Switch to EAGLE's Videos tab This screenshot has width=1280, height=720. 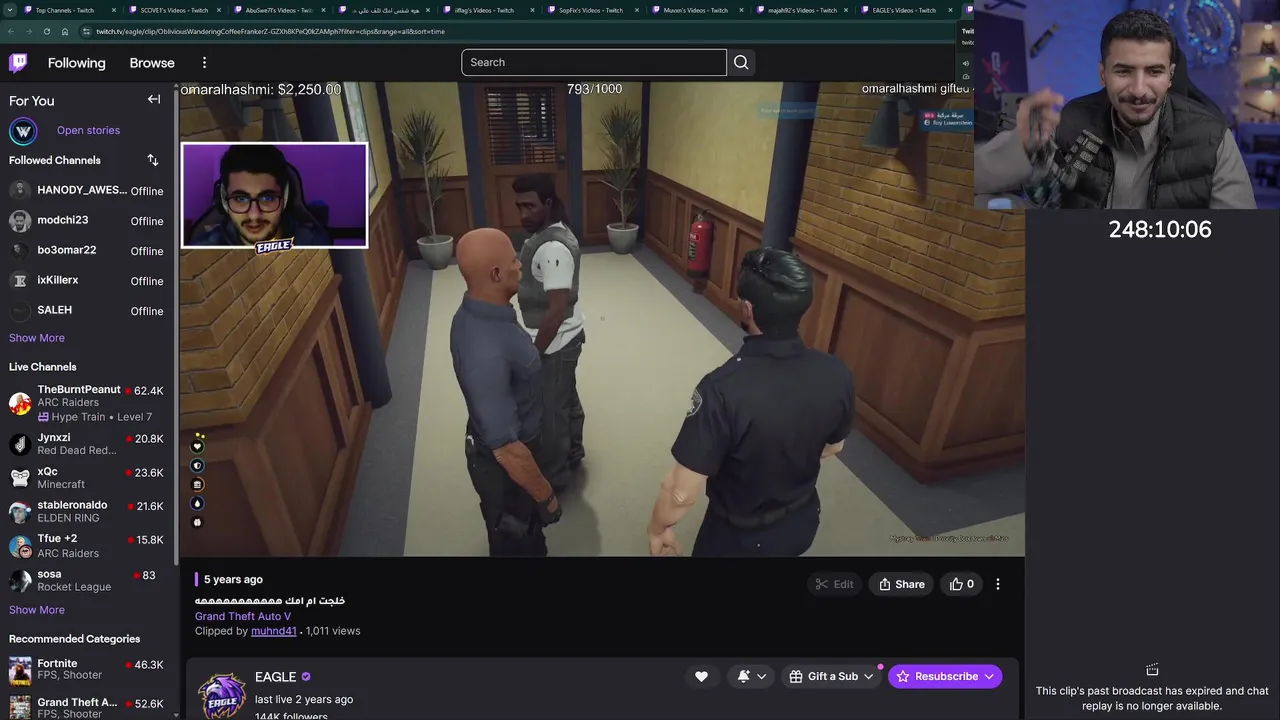tap(905, 10)
